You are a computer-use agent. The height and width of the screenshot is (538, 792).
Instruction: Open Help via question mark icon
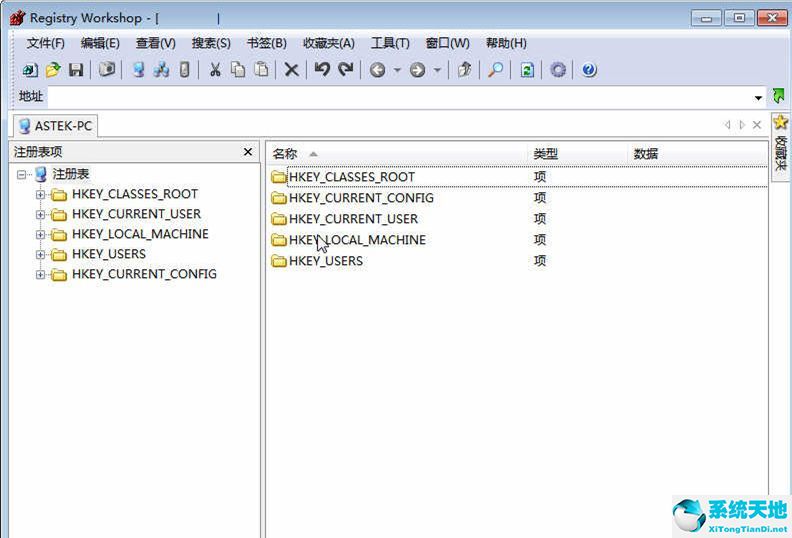point(589,70)
